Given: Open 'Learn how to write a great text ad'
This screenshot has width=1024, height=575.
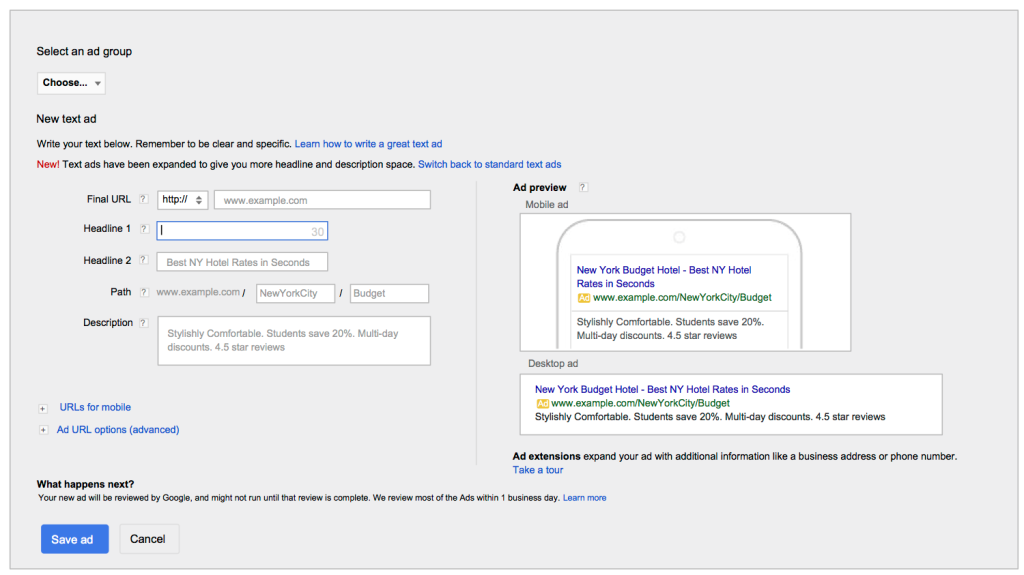Looking at the screenshot, I should pos(368,144).
